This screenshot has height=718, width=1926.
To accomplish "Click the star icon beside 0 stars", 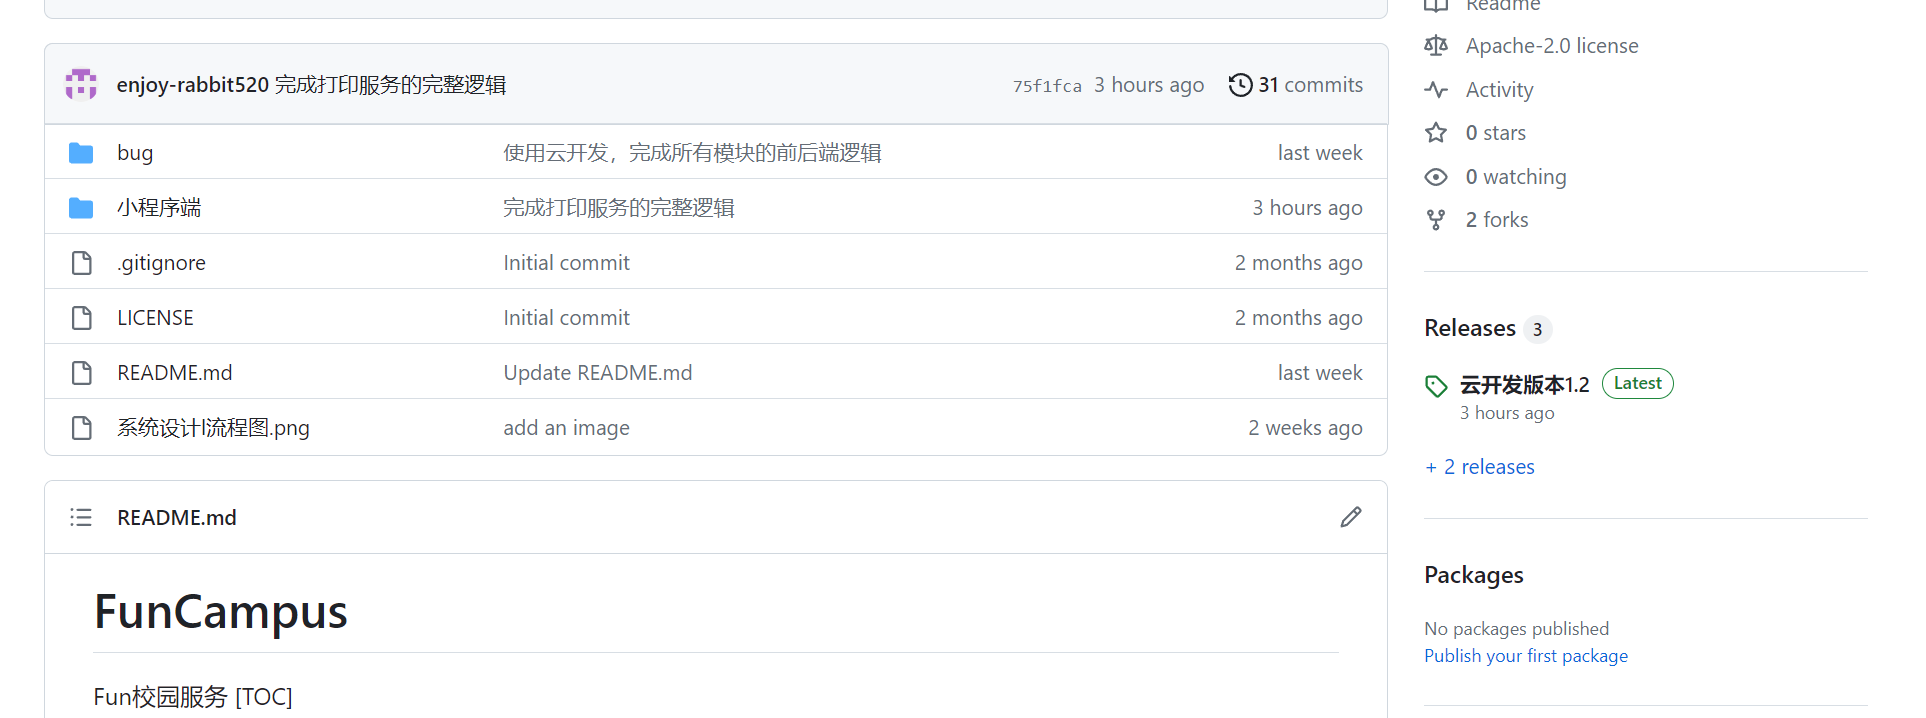I will [x=1436, y=133].
